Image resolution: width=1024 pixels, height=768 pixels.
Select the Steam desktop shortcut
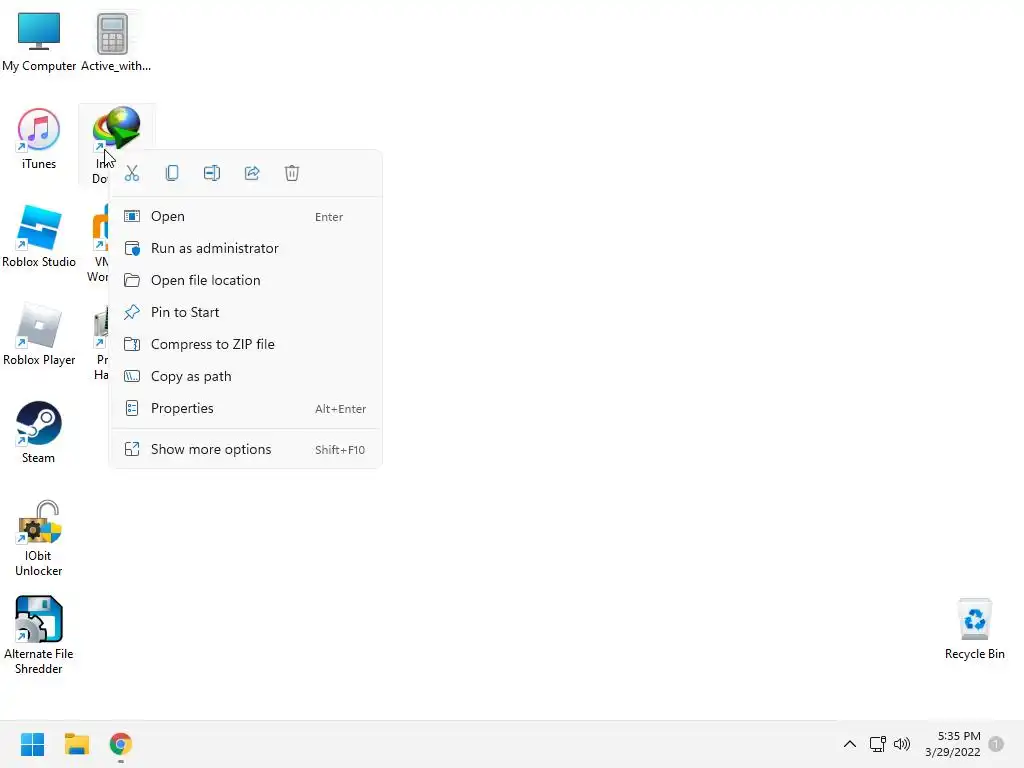tap(39, 432)
